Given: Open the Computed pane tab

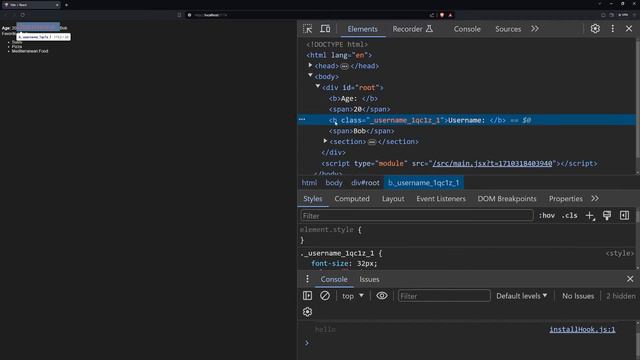Looking at the screenshot, I should pos(352,199).
